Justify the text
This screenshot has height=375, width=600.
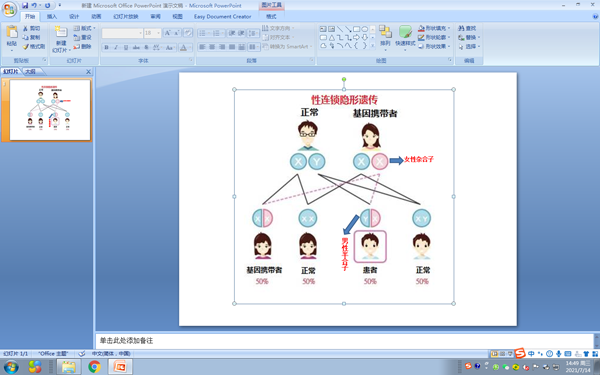click(232, 47)
